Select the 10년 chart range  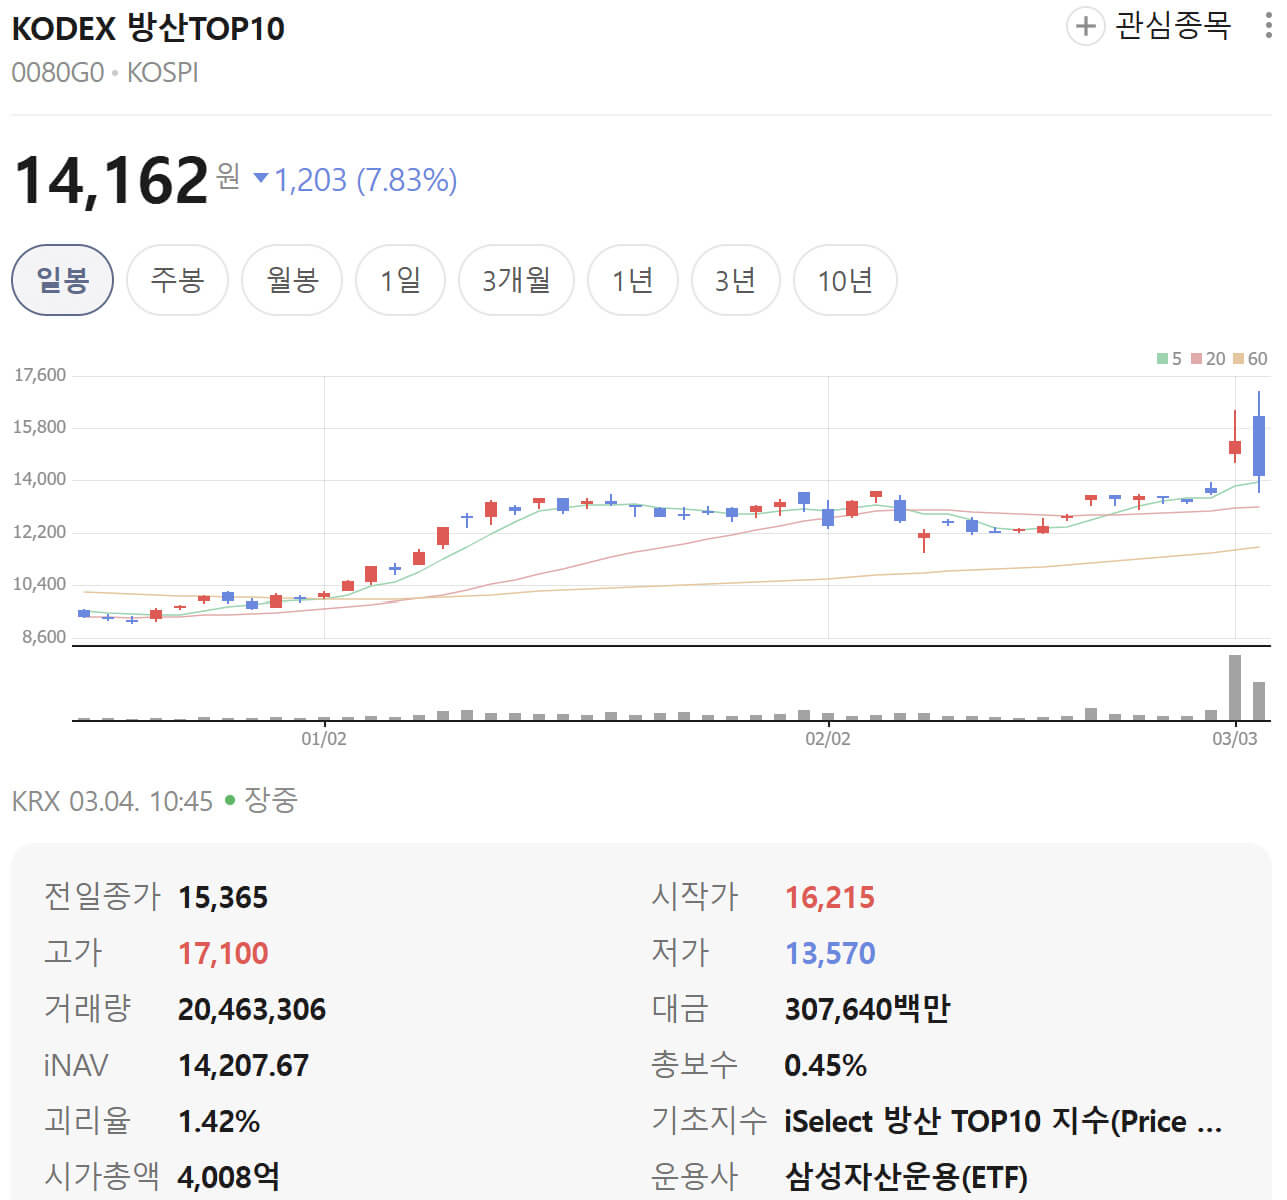[x=845, y=281]
